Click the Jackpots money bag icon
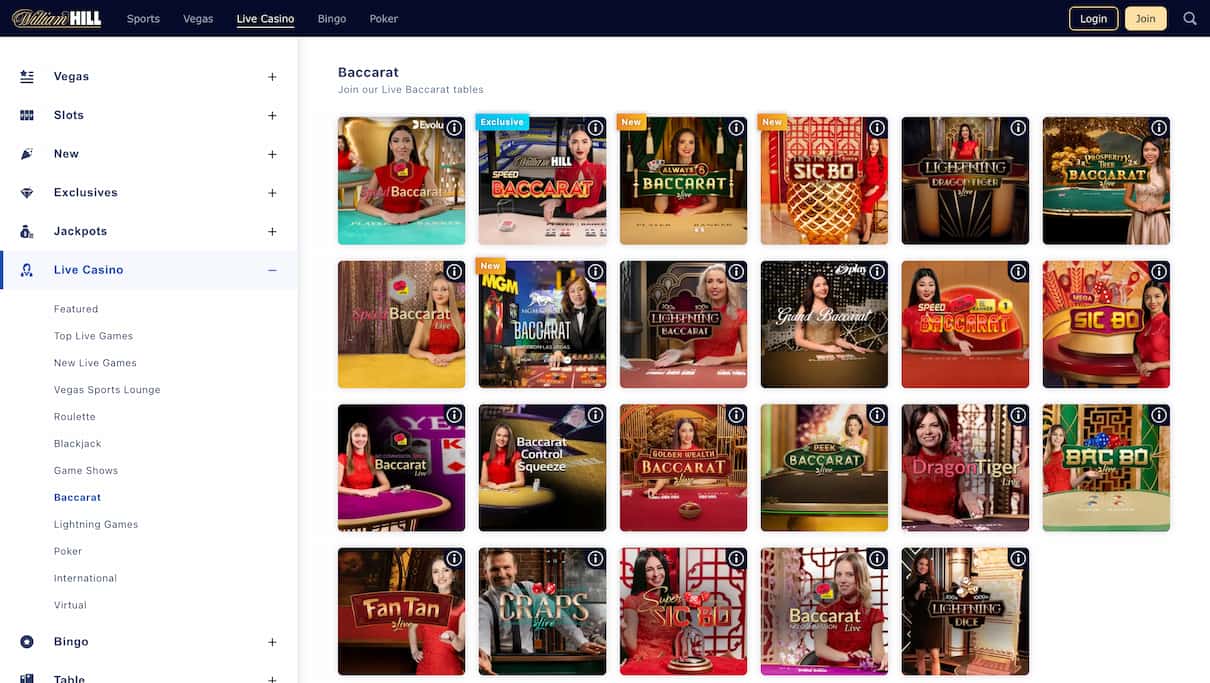 pyautogui.click(x=27, y=231)
